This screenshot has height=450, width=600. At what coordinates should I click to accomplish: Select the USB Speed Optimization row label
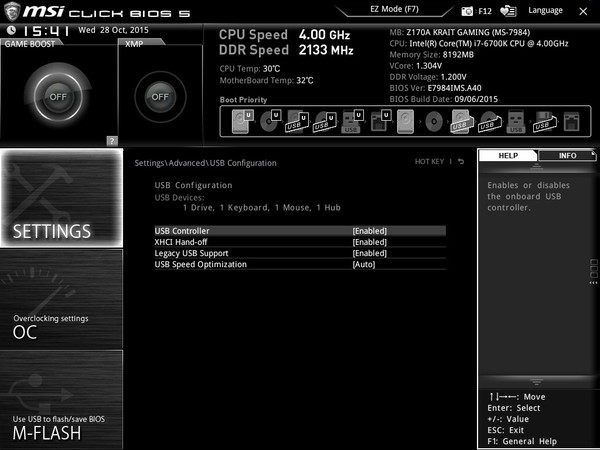[x=201, y=264]
